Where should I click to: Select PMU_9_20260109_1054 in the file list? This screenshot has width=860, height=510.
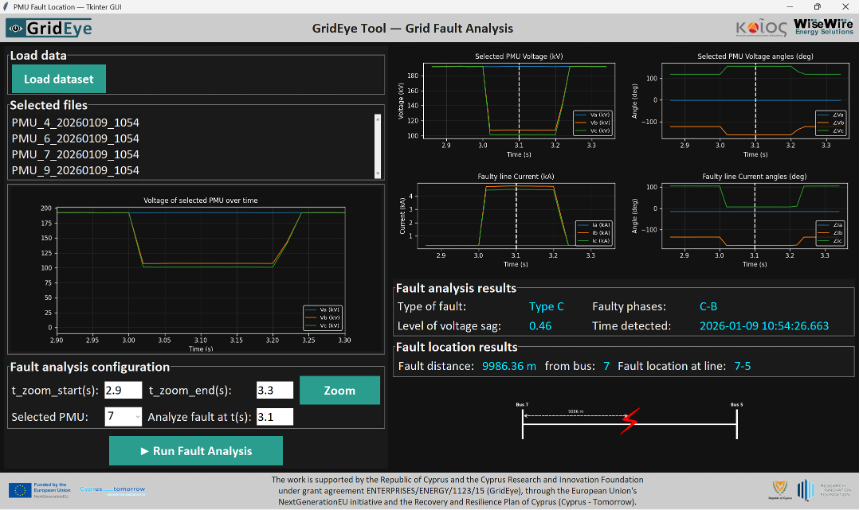pyautogui.click(x=75, y=170)
